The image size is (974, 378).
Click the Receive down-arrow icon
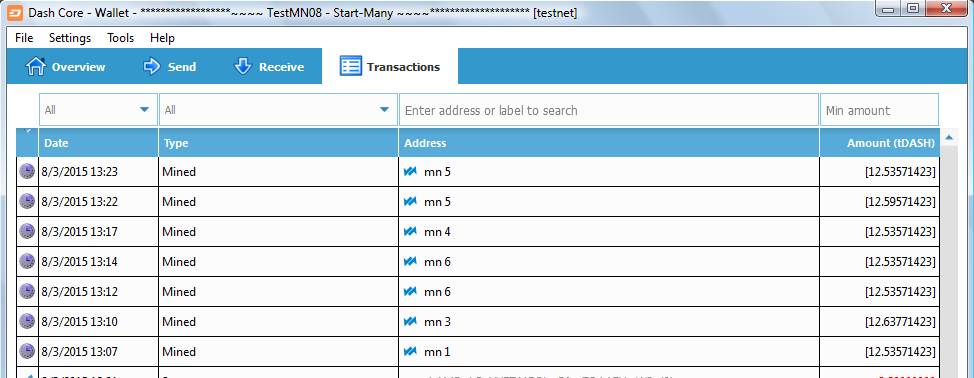click(242, 66)
